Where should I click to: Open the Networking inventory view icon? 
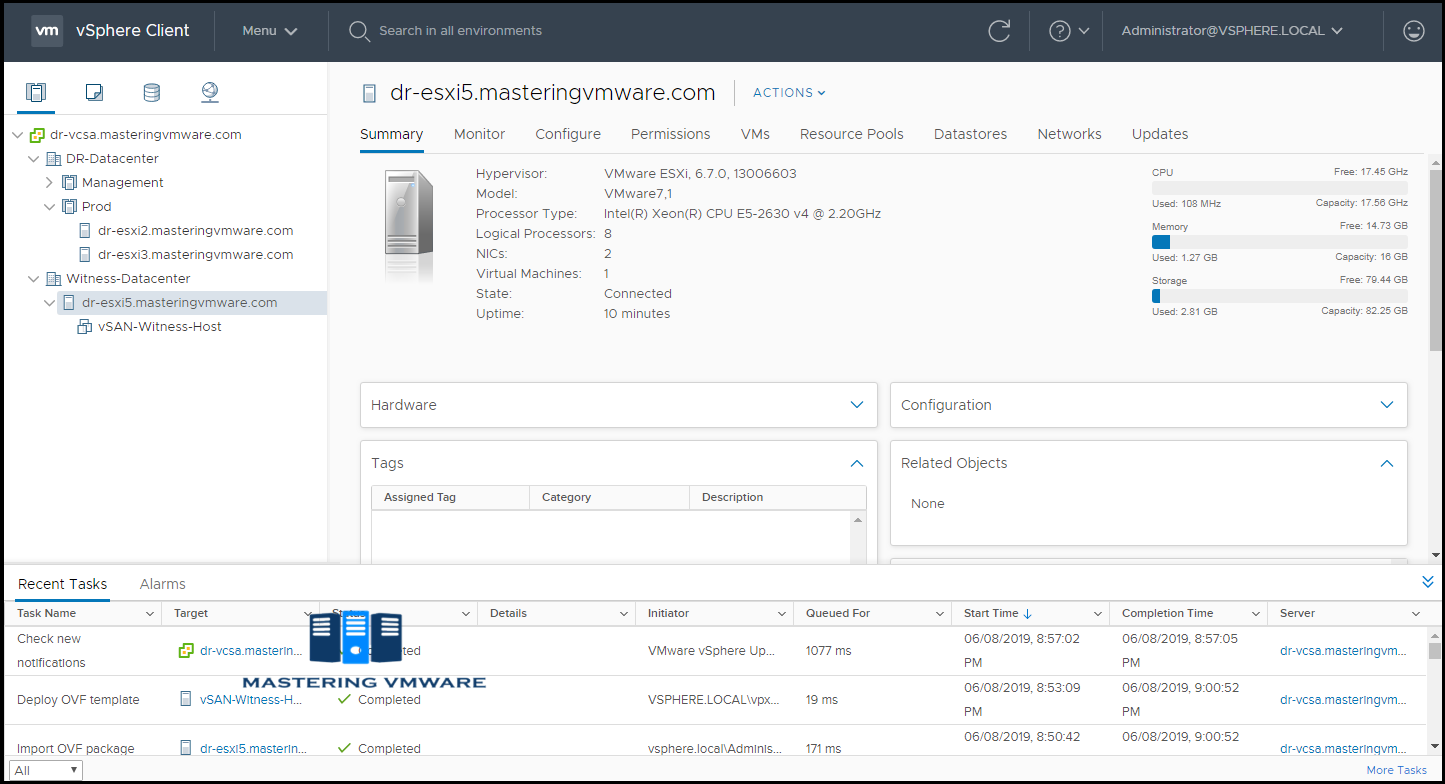(x=209, y=93)
